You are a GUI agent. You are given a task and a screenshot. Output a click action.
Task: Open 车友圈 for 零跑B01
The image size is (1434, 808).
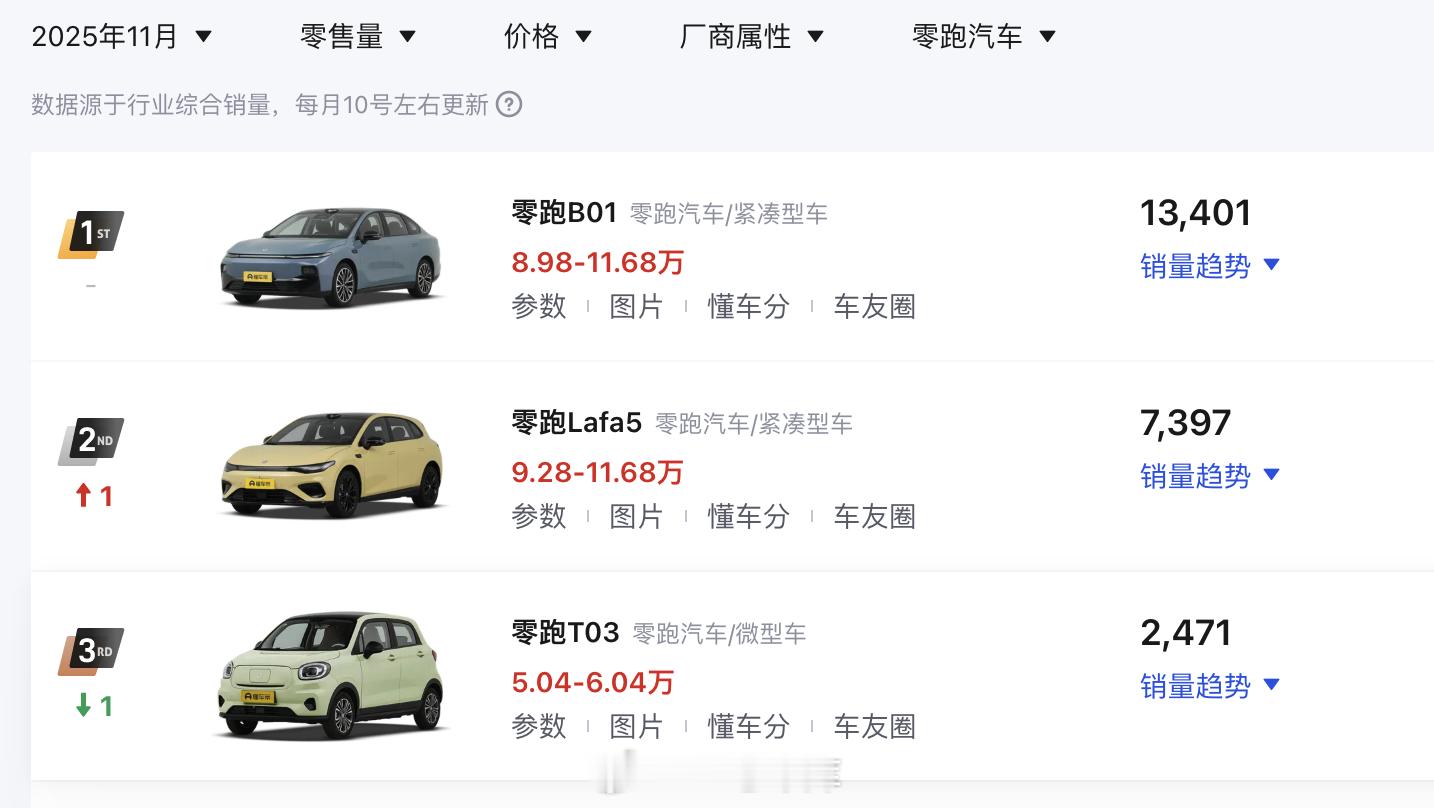[874, 307]
